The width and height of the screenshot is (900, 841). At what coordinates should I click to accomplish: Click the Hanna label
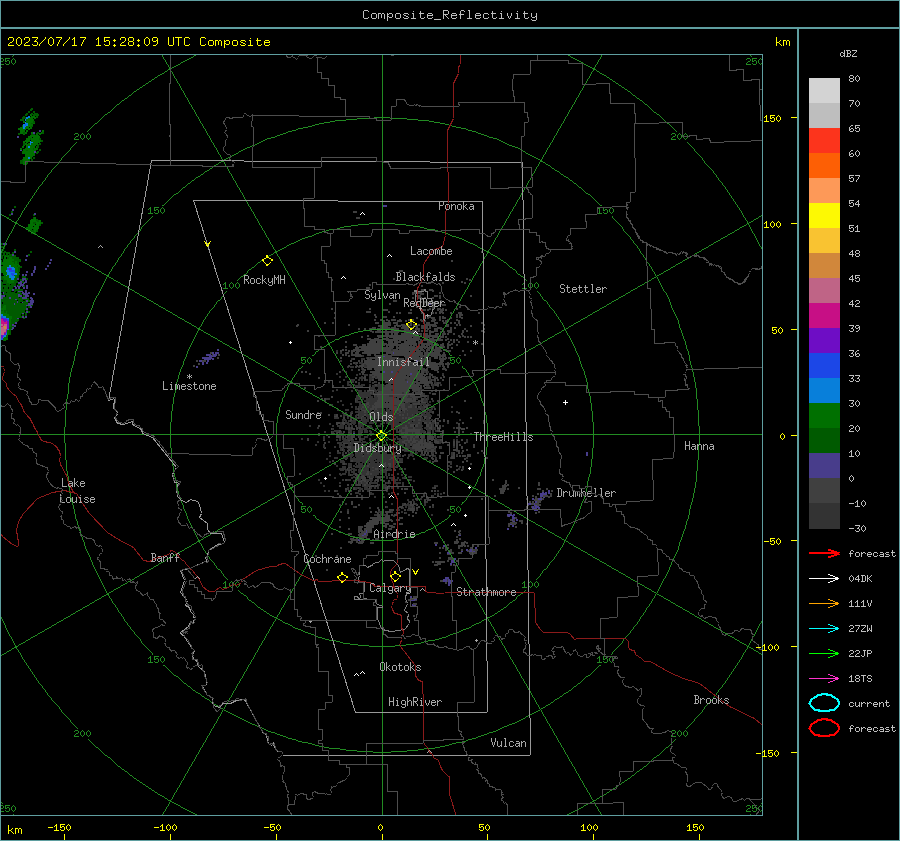[699, 446]
